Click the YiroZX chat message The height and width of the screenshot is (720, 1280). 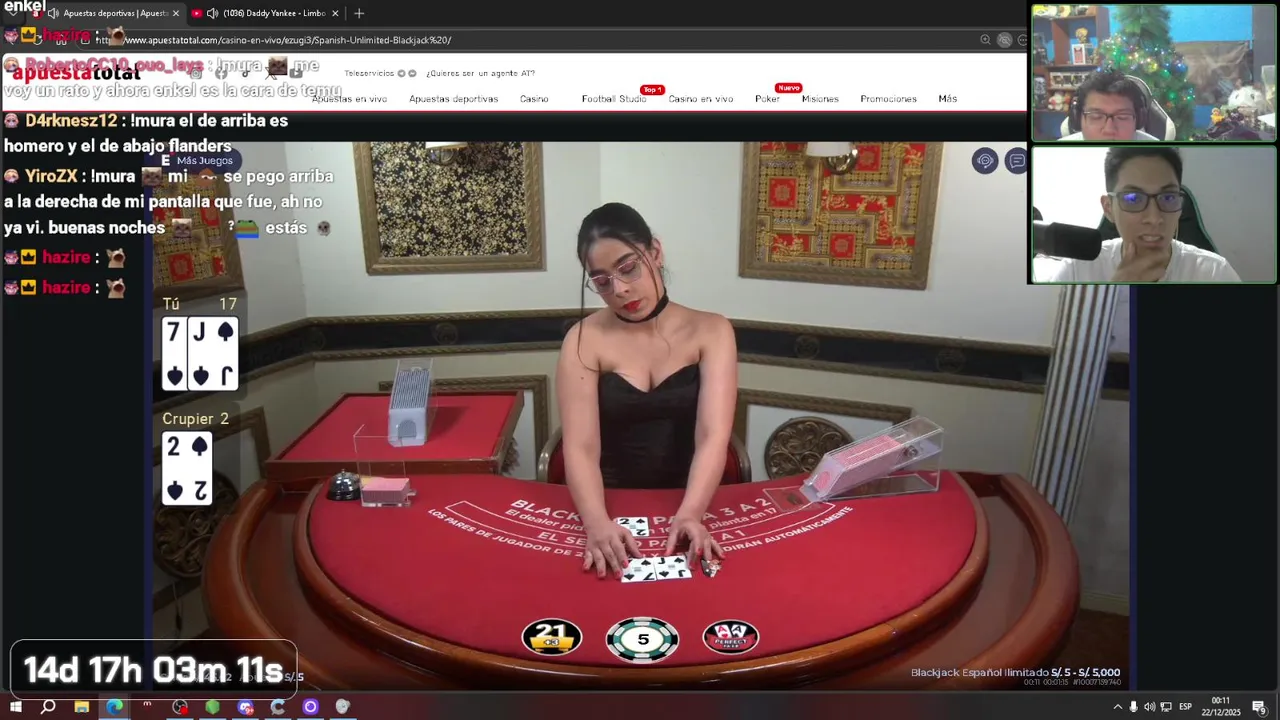click(x=168, y=202)
